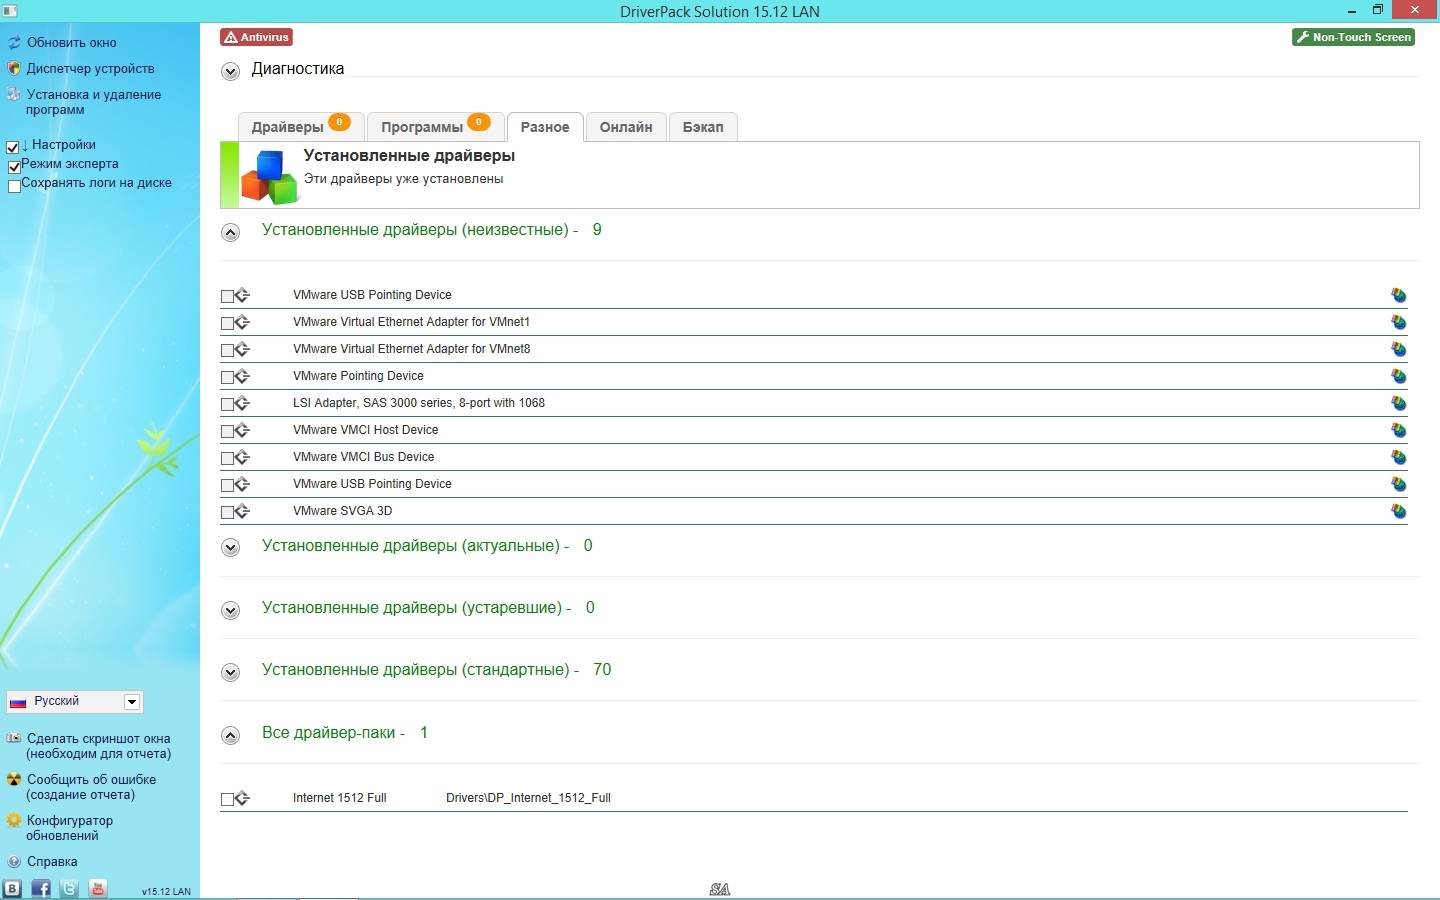The image size is (1440, 900).
Task: Click info icon for VMware VMCI Host Device
Action: pos(1398,430)
